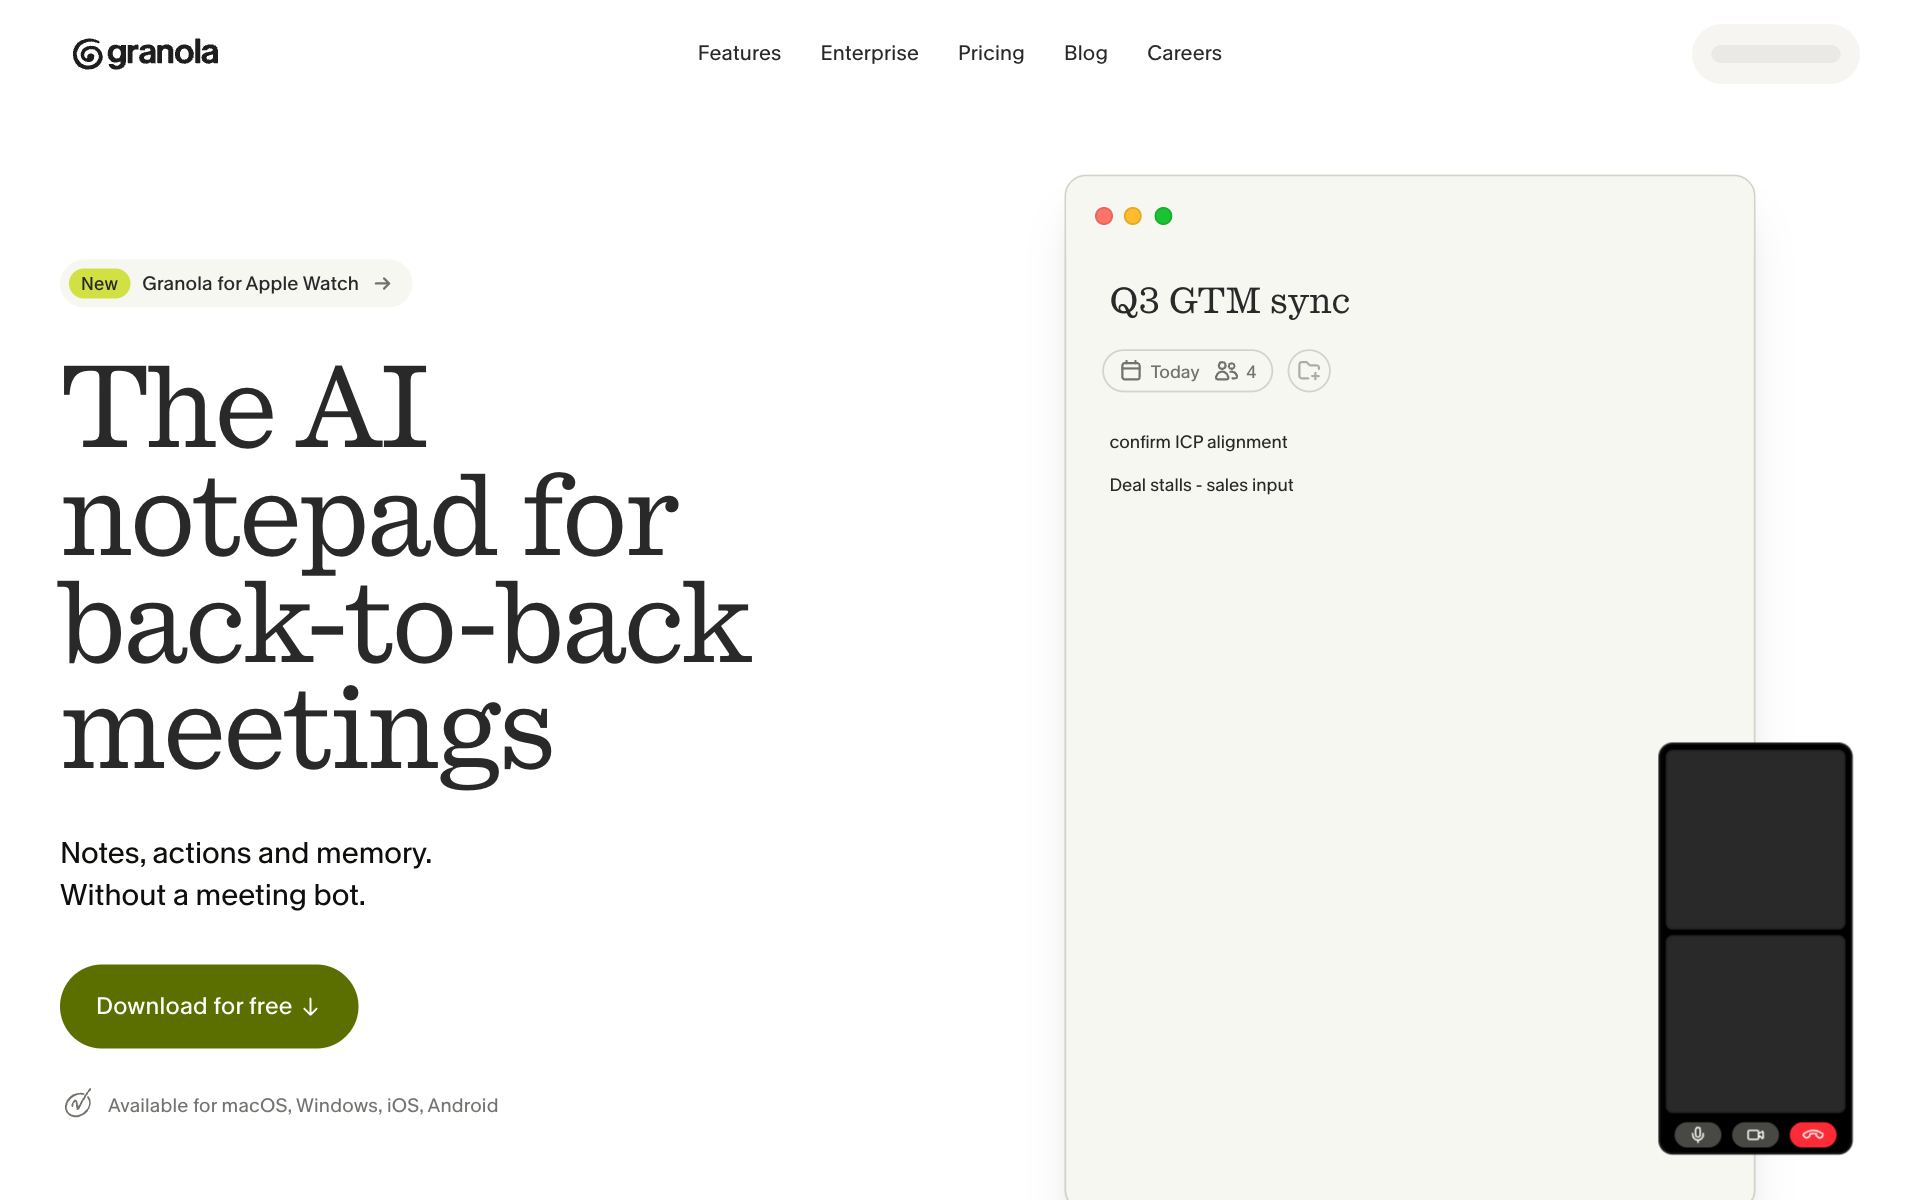
Task: Click the checkmark badge icon near platforms
Action: coord(78,1103)
